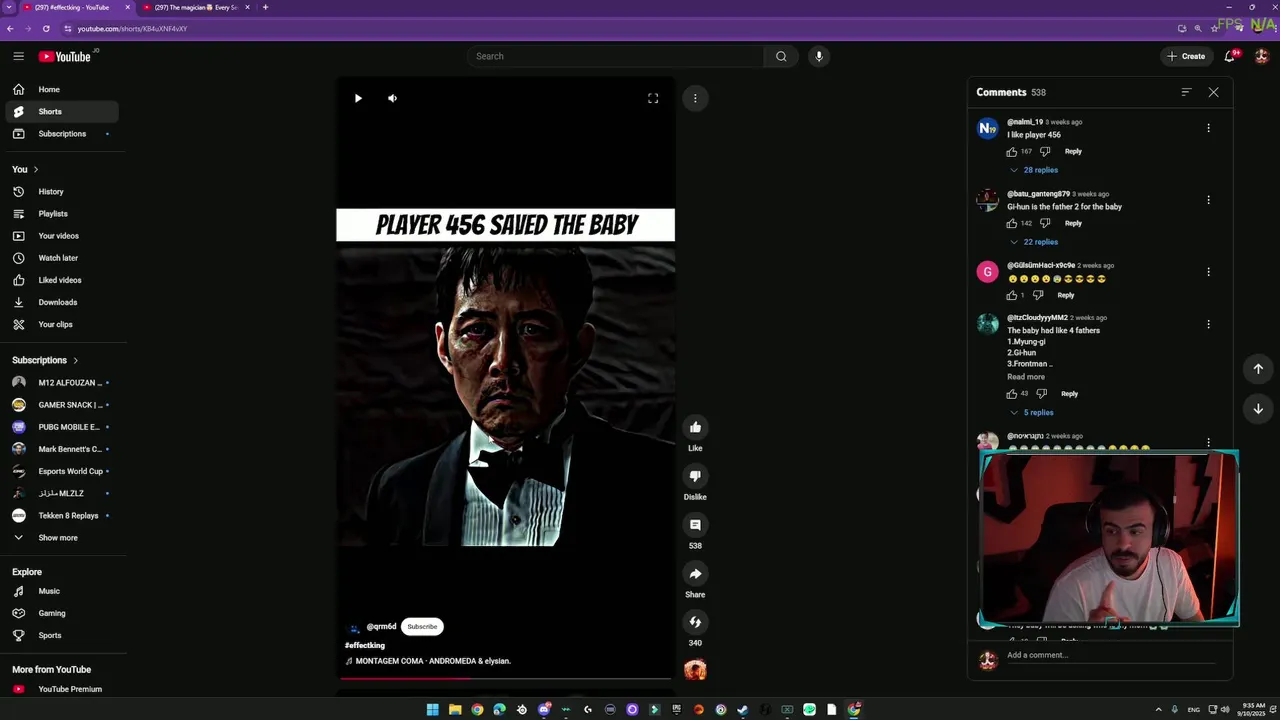The width and height of the screenshot is (1280, 720).
Task: Go to Home in the sidebar
Action: (x=60, y=89)
